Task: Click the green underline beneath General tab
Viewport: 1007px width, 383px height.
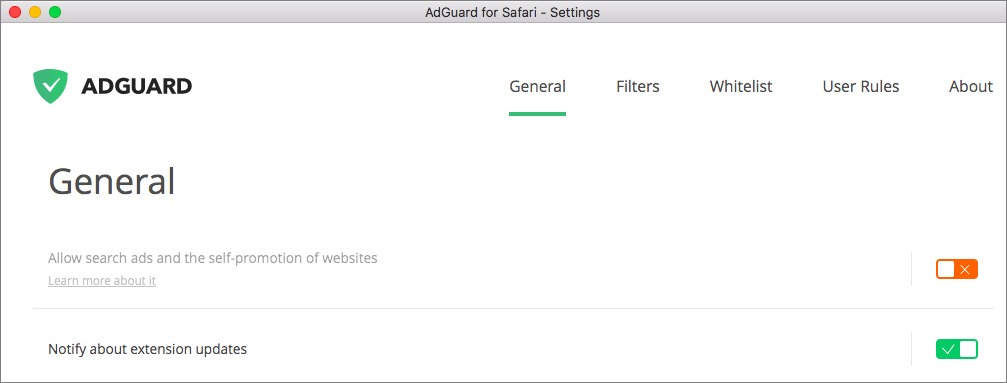Action: pos(538,114)
